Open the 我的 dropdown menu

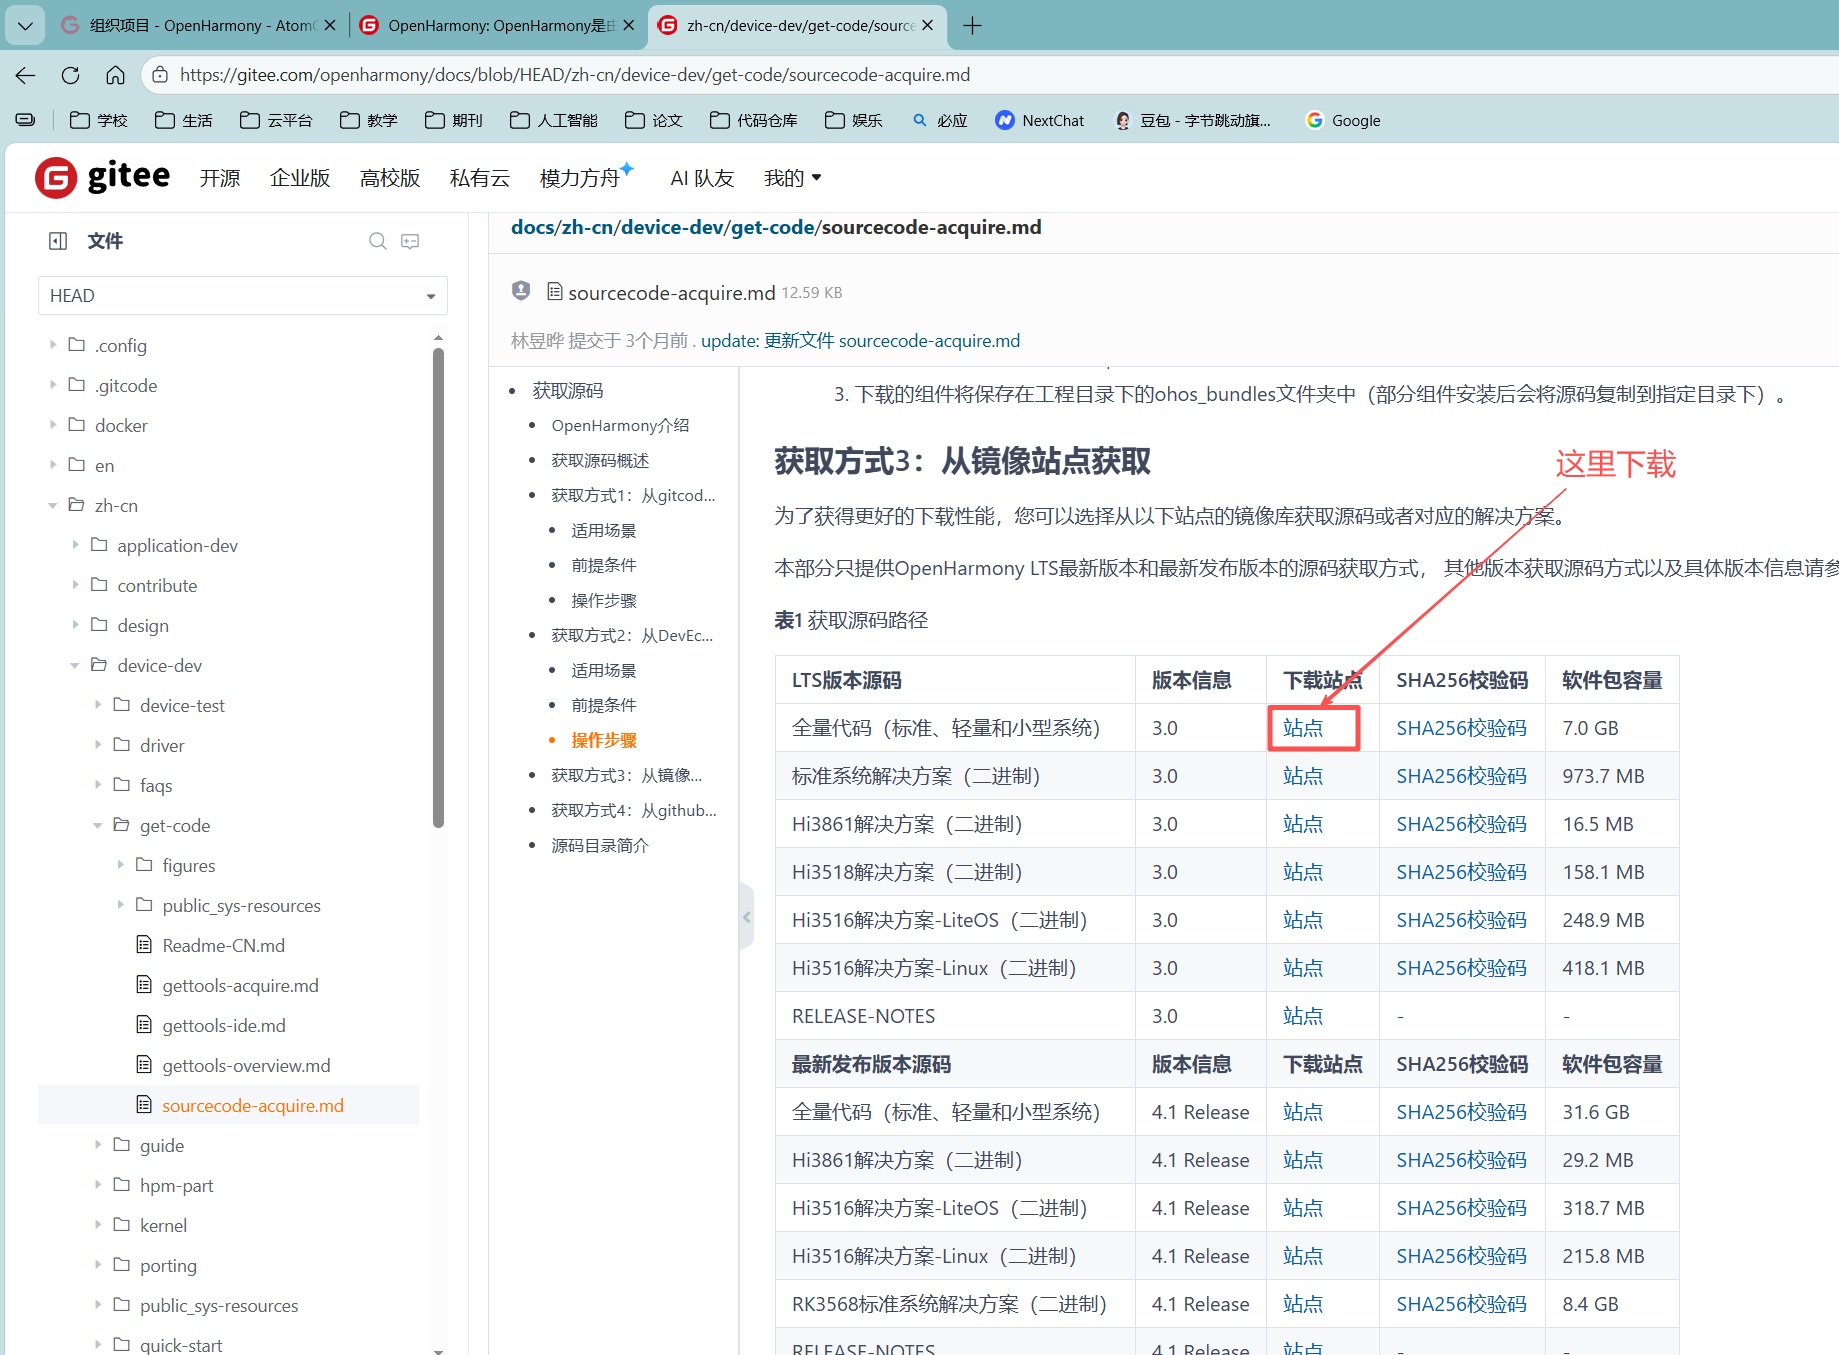(x=792, y=178)
